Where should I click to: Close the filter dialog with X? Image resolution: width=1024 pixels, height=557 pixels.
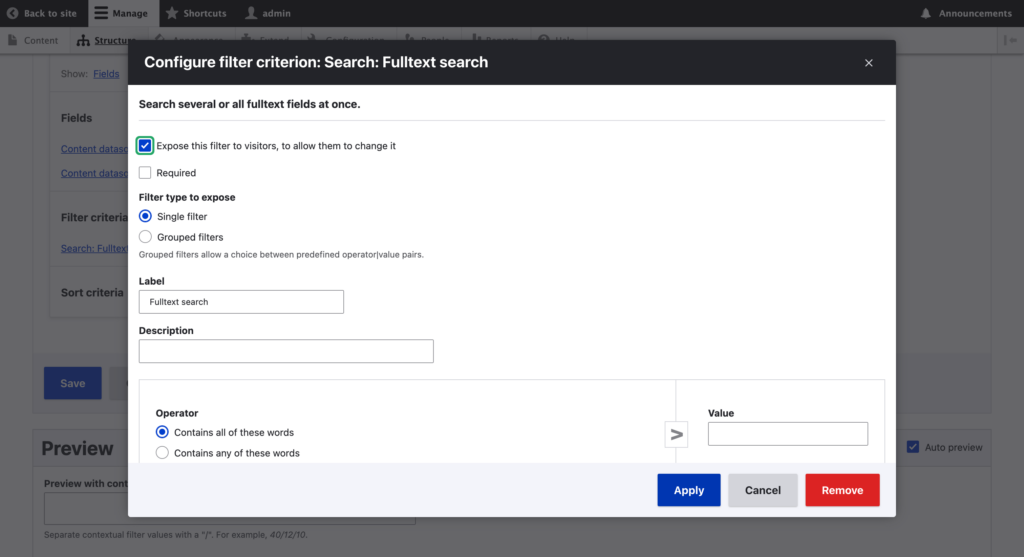[868, 63]
